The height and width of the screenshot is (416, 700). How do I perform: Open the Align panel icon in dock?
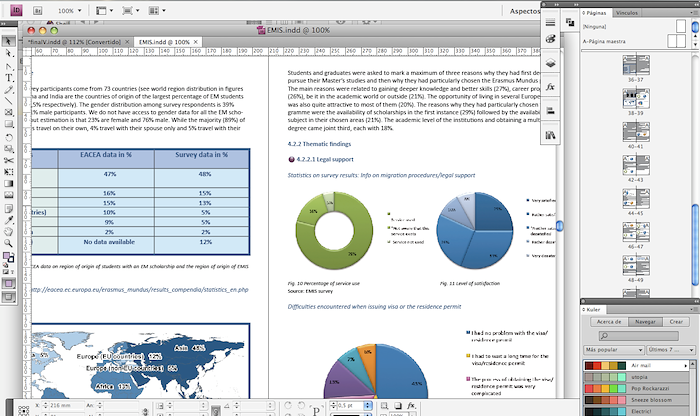550,111
